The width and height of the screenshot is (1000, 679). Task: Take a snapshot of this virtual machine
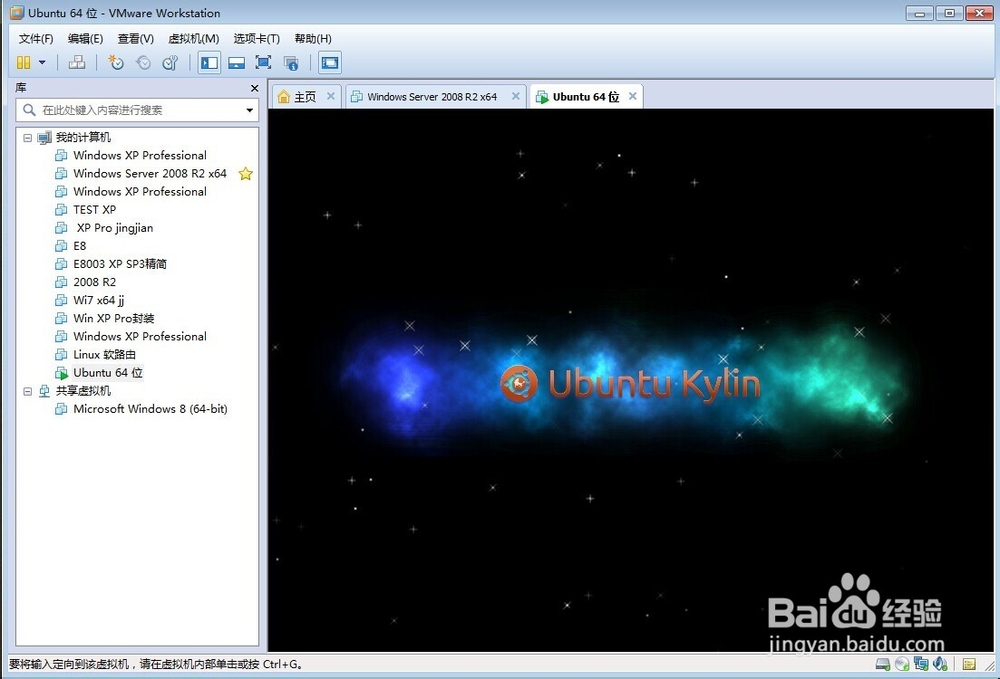115,62
